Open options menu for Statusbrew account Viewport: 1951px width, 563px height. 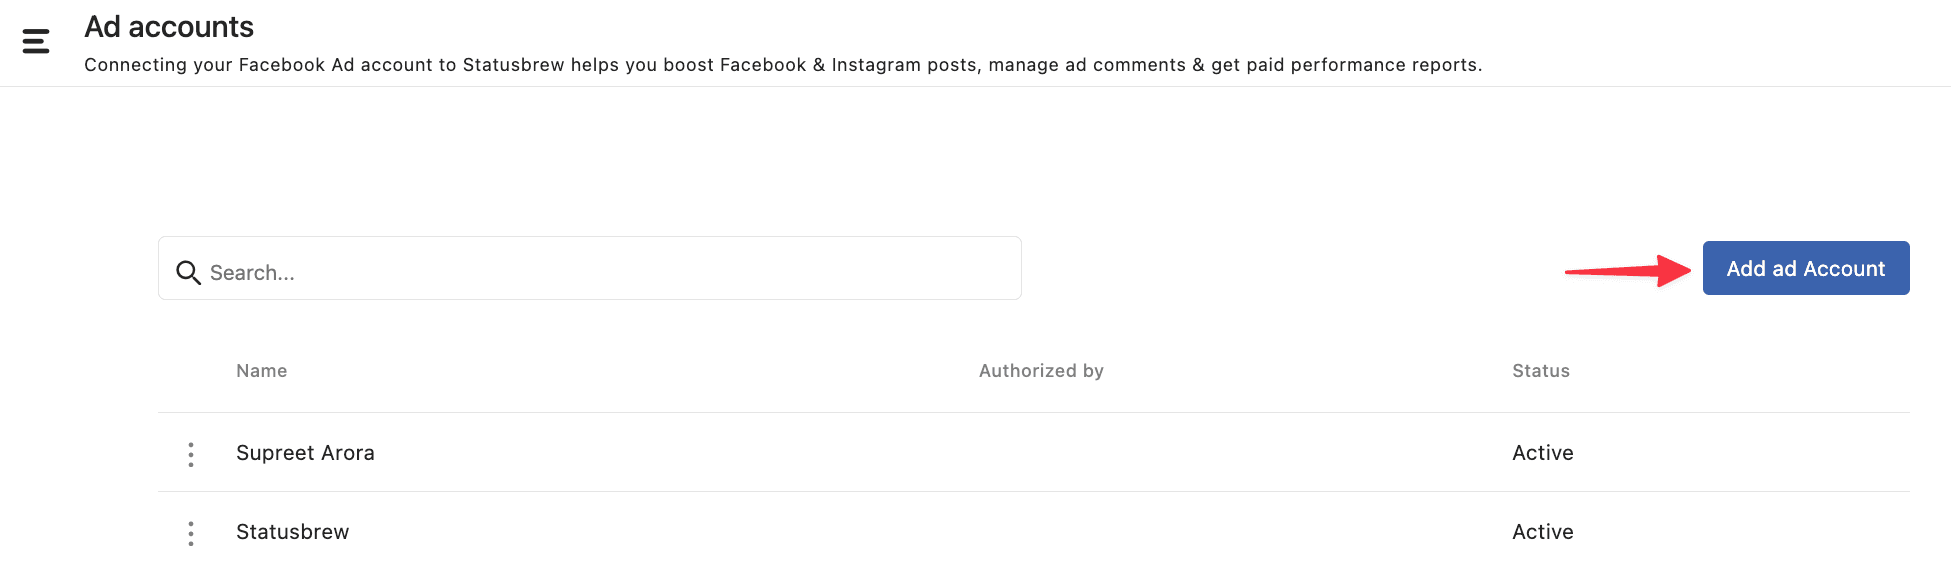tap(190, 533)
